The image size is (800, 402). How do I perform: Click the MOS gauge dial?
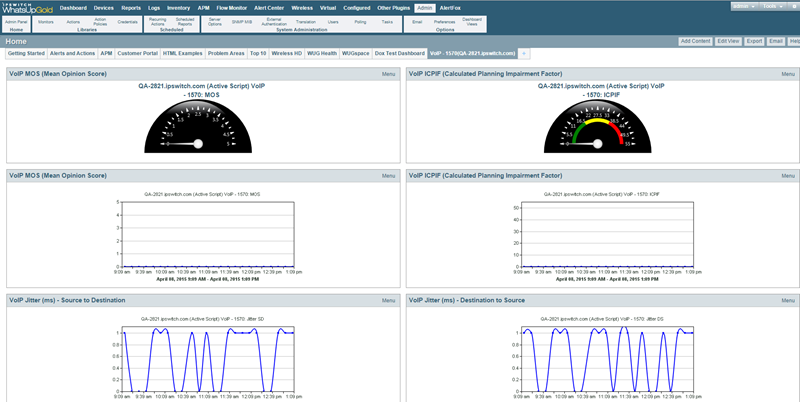(x=198, y=127)
